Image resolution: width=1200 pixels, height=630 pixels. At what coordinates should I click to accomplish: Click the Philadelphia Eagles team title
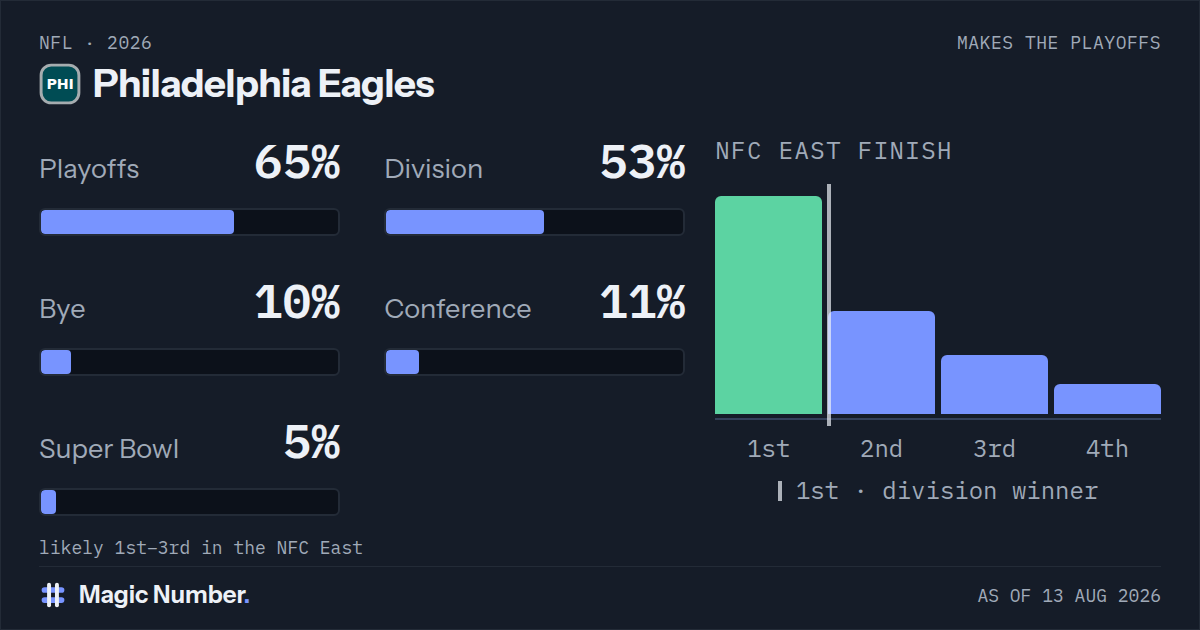pyautogui.click(x=264, y=85)
